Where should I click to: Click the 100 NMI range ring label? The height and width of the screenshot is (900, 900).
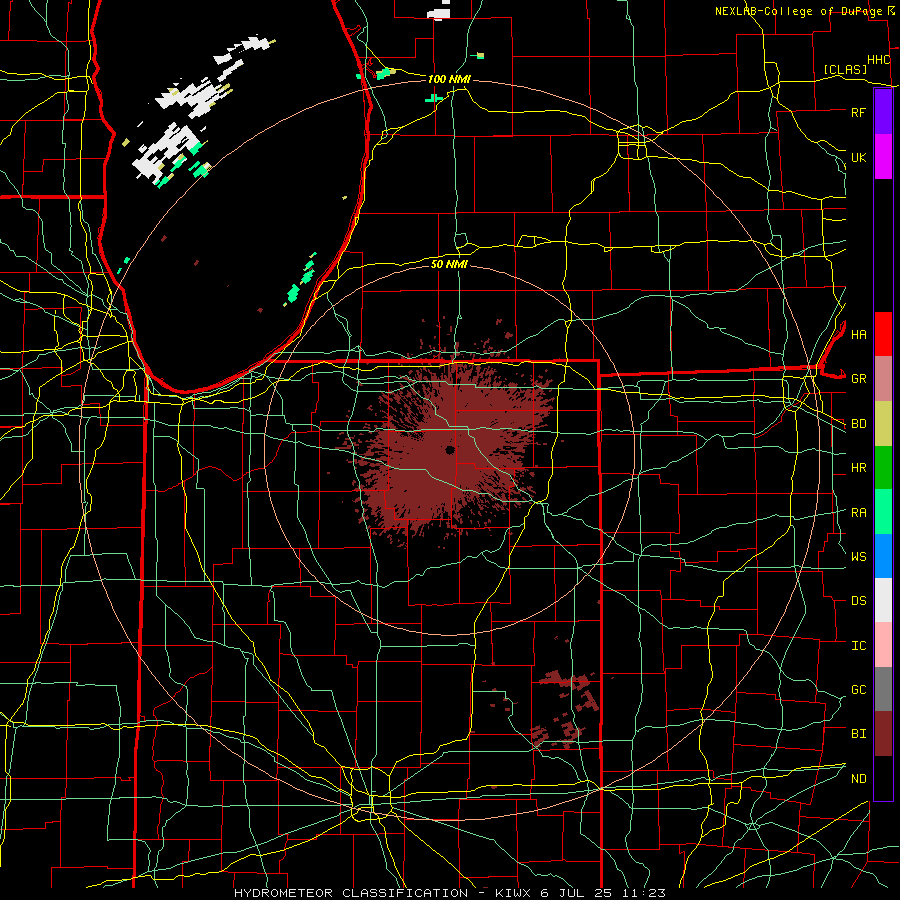click(449, 79)
